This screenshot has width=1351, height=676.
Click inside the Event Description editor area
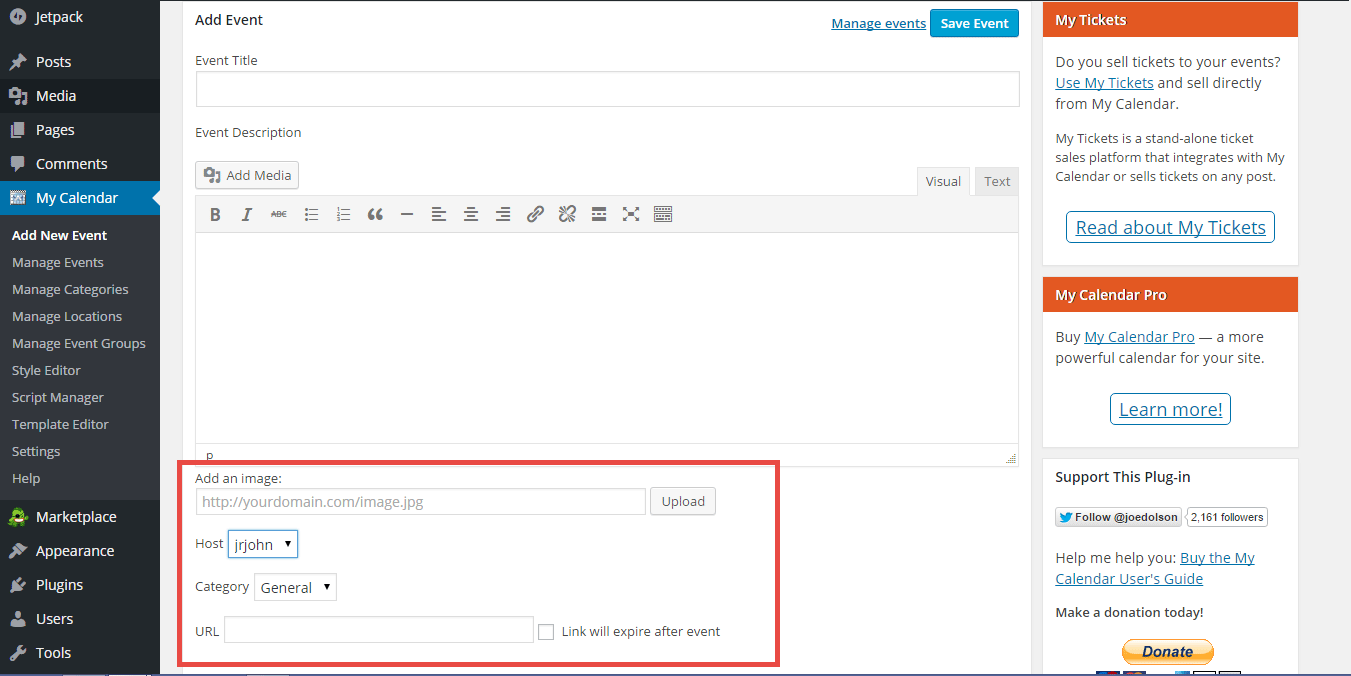(607, 338)
